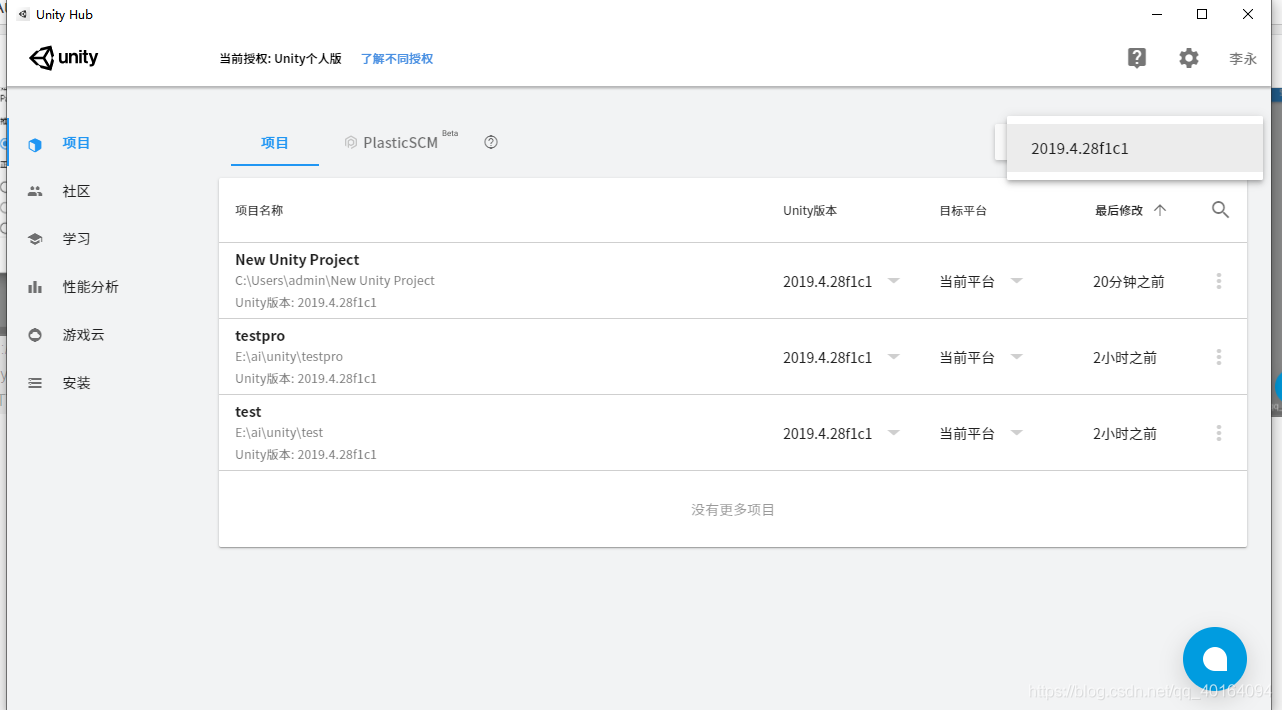Image resolution: width=1282 pixels, height=710 pixels.
Task: Expand Unity version dropdown for New Unity Project
Action: point(894,281)
